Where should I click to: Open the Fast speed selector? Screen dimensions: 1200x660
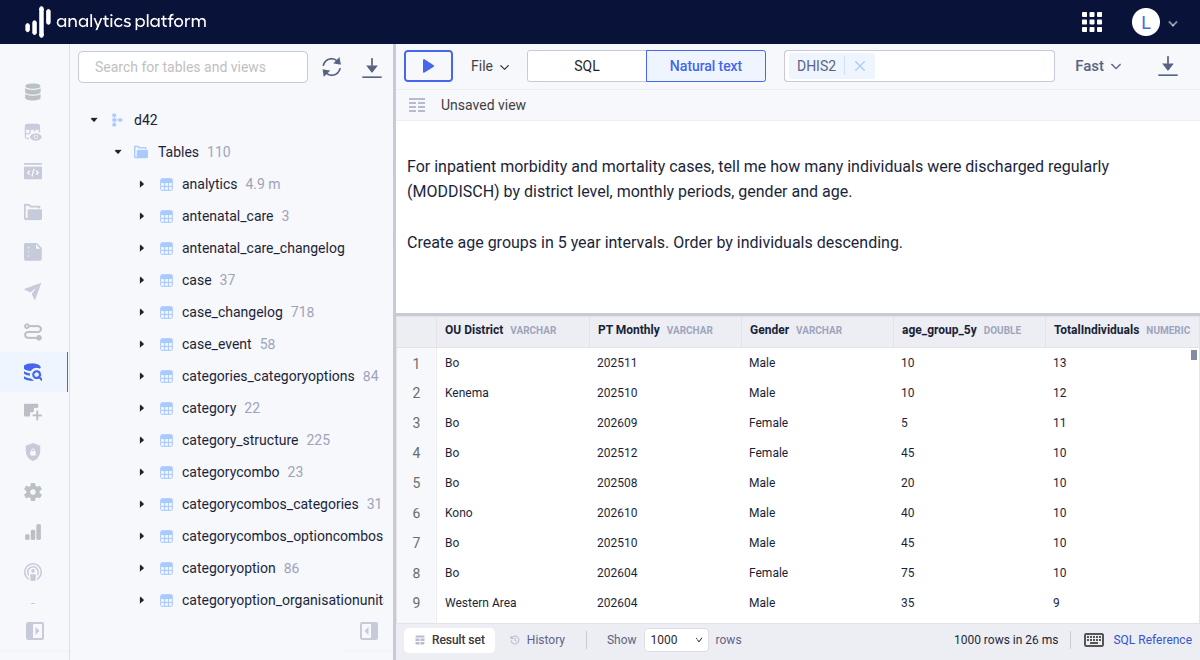(1098, 66)
